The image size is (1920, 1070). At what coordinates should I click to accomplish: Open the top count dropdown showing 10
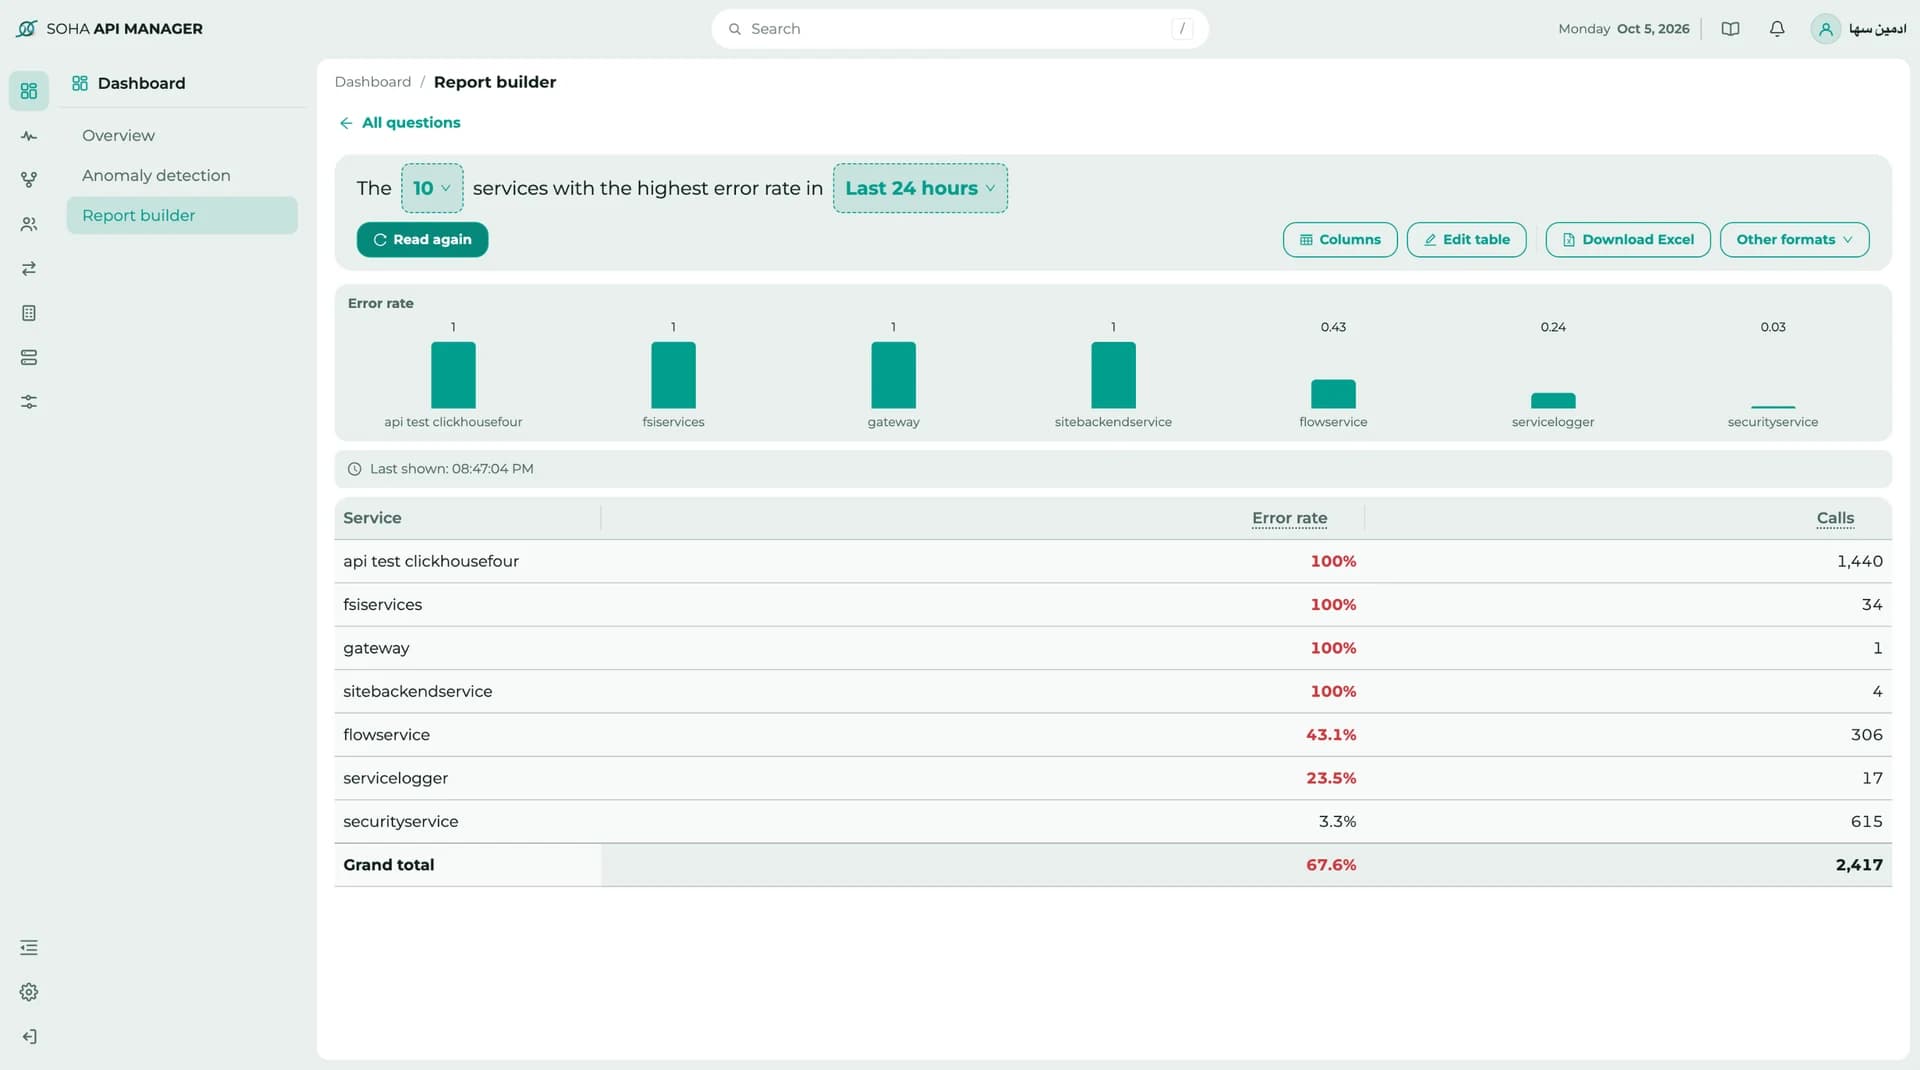point(432,188)
